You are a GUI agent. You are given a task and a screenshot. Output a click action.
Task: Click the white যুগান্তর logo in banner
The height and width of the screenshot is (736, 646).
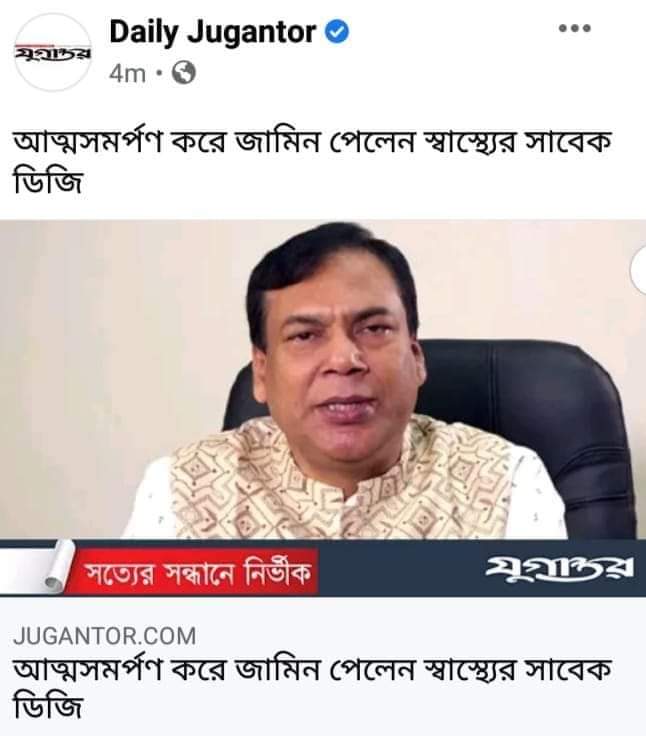click(558, 568)
